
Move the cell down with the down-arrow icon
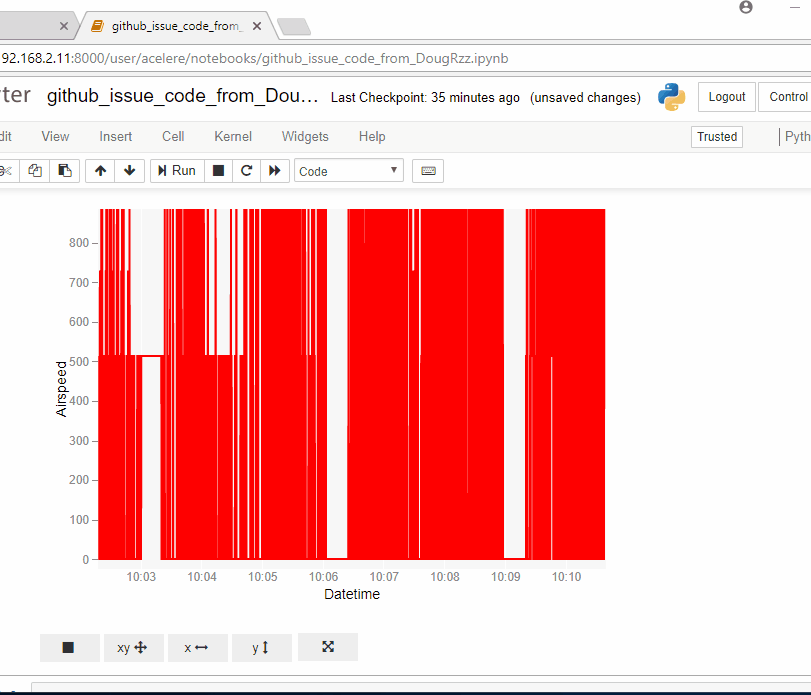[129, 170]
